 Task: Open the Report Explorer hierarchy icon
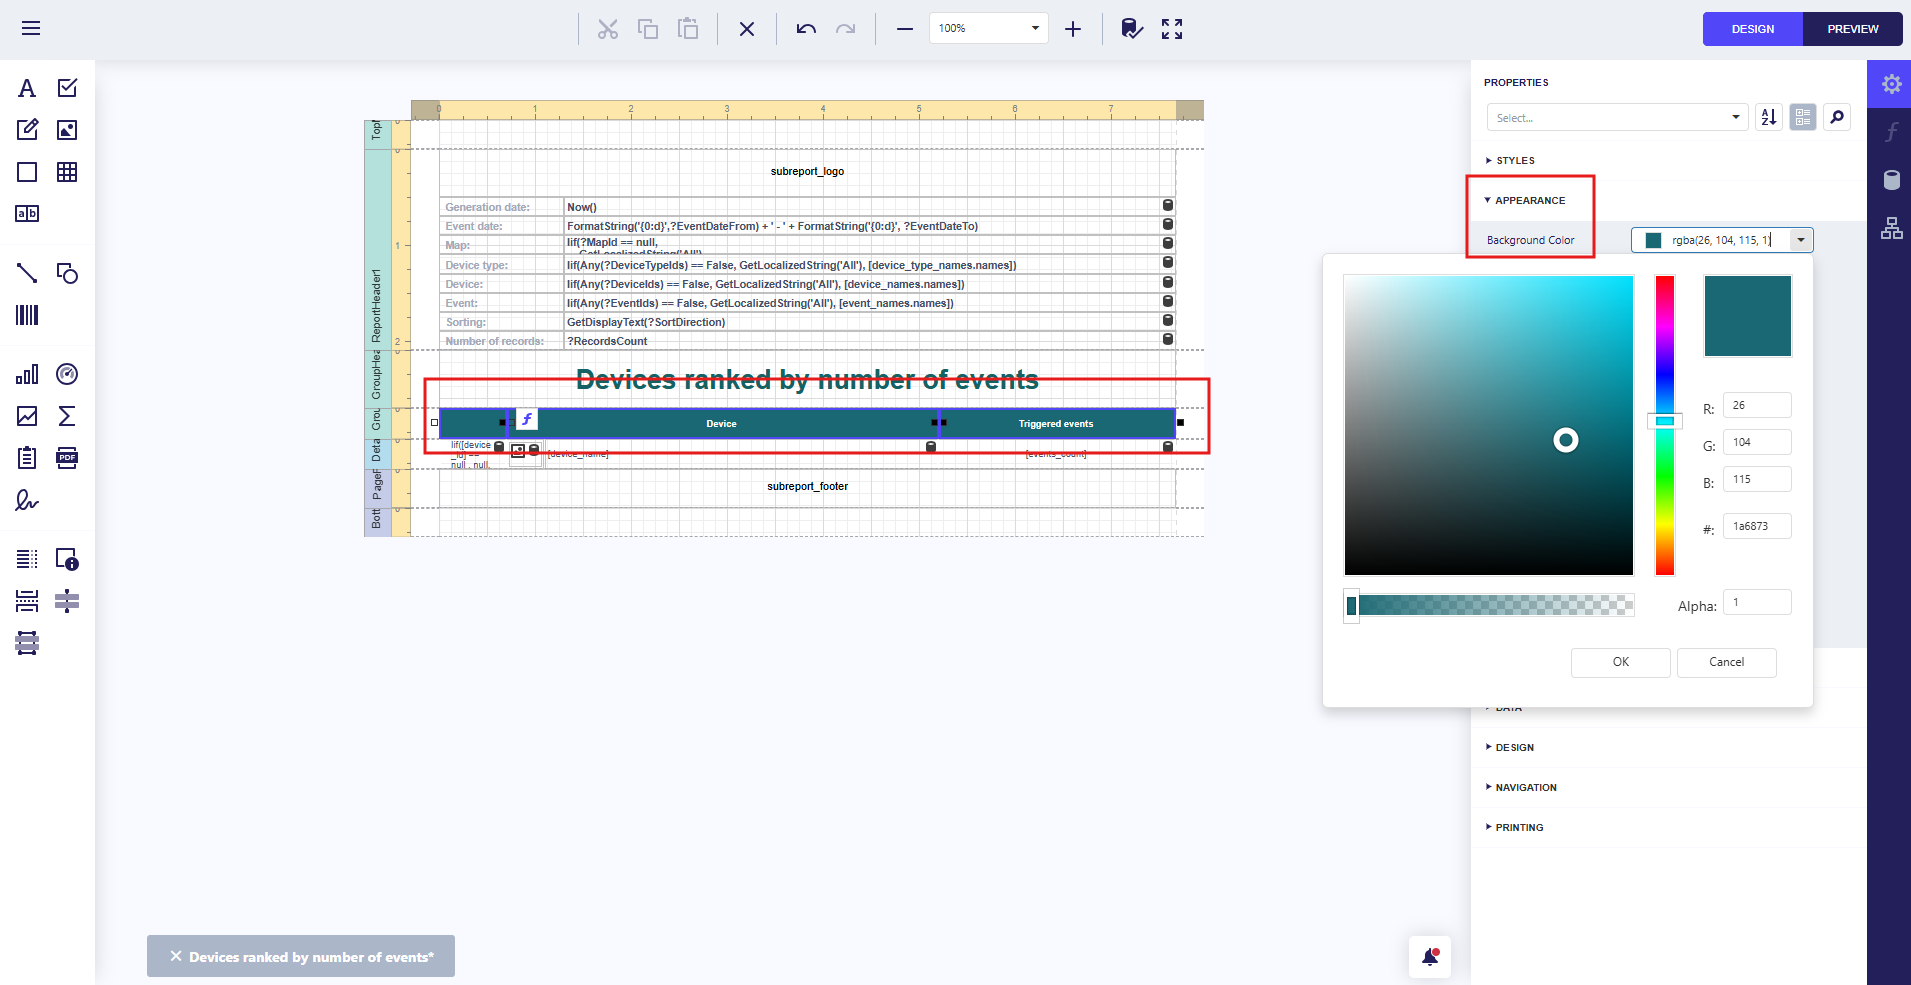click(1891, 228)
